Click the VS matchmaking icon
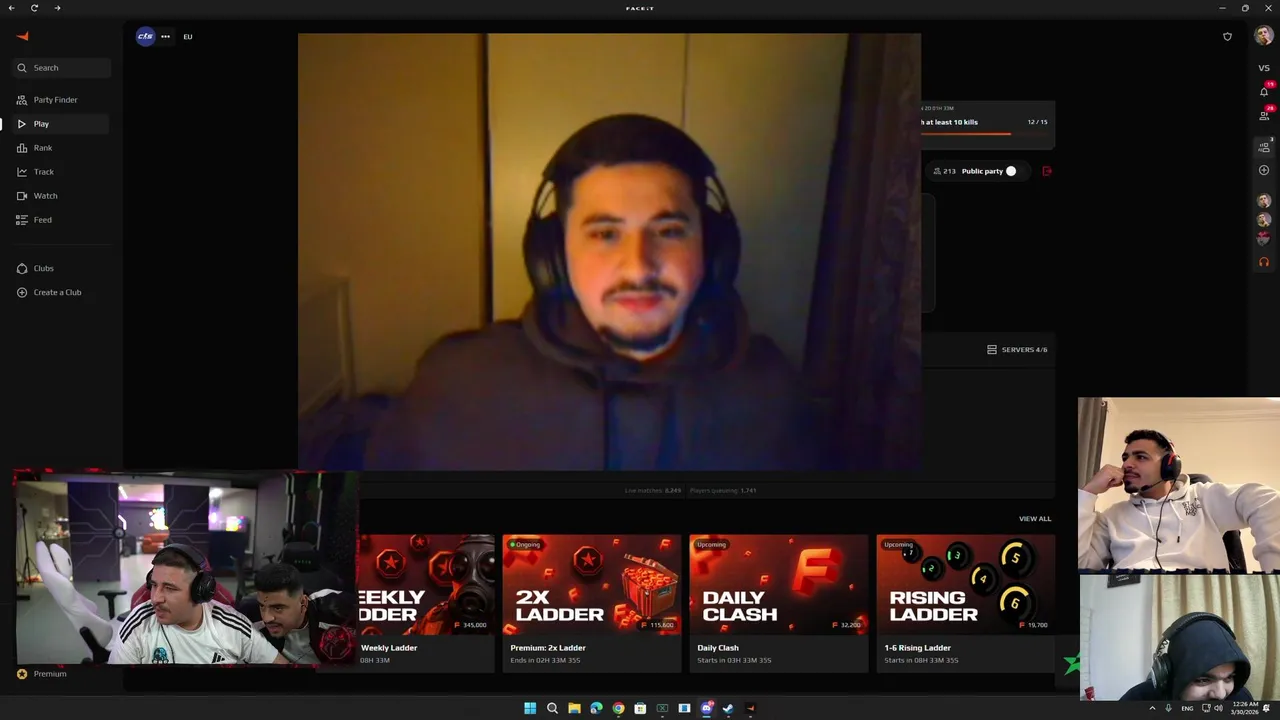The height and width of the screenshot is (720, 1280). pyautogui.click(x=1264, y=68)
